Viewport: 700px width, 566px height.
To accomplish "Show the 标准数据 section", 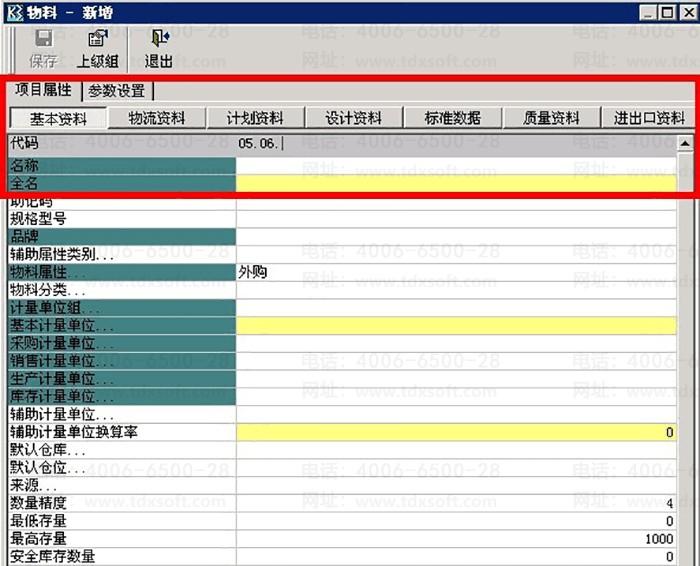I will coord(453,118).
